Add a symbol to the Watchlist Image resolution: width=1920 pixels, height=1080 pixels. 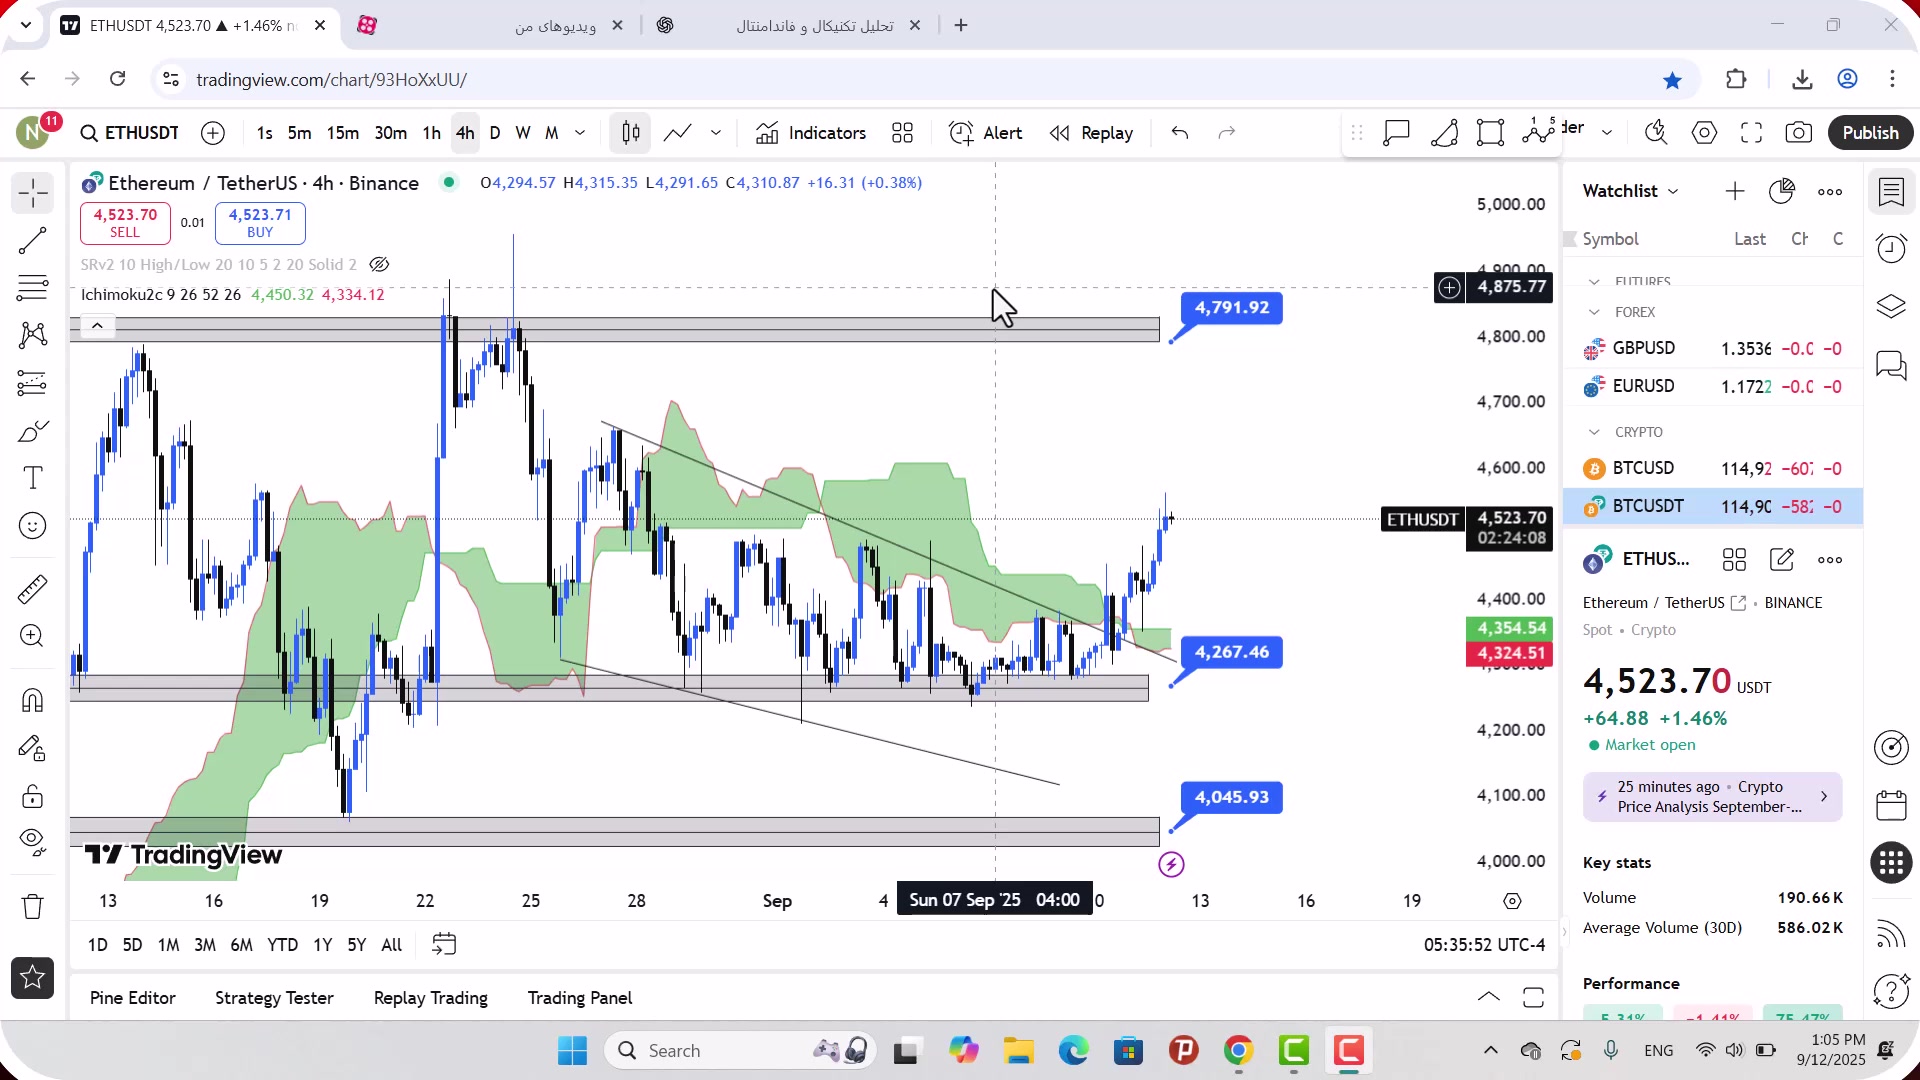(x=1735, y=191)
